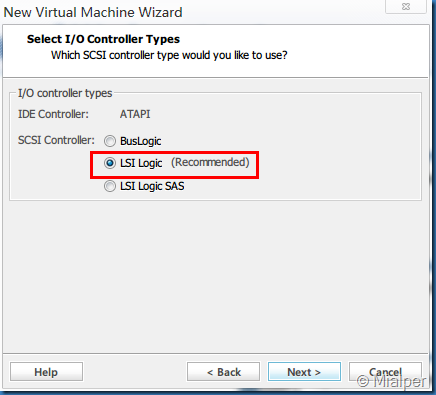Click the 'New Virtual Machine Wizard' title
The height and width of the screenshot is (395, 436).
pos(93,12)
